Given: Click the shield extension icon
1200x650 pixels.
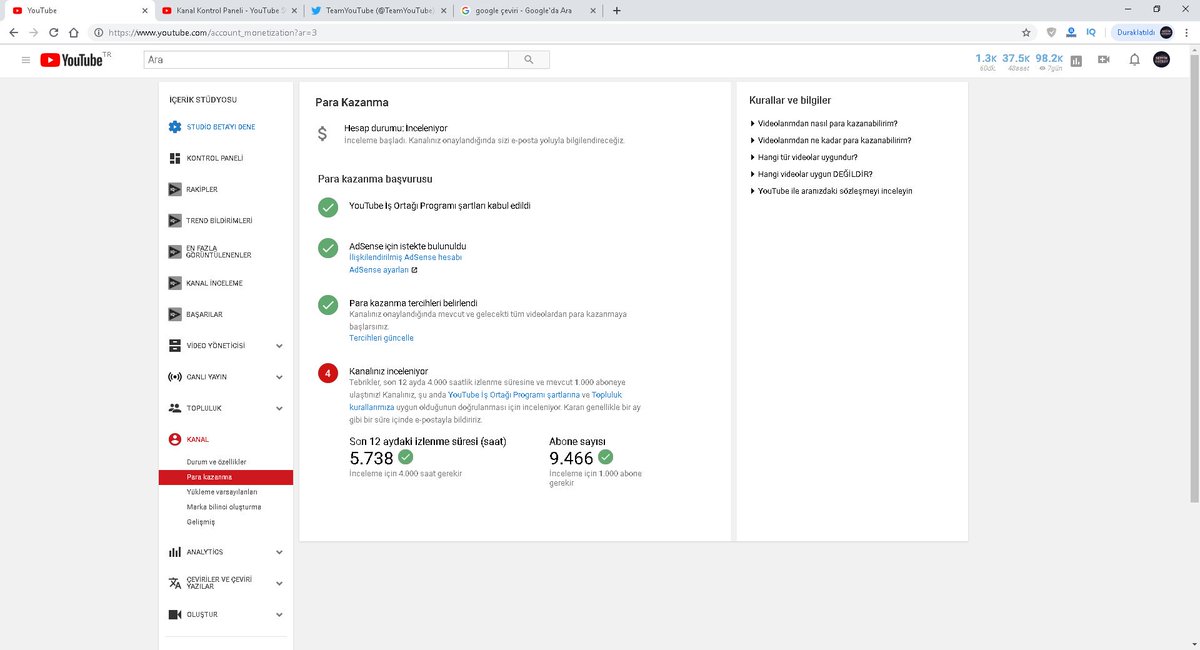Looking at the screenshot, I should click(x=1050, y=32).
